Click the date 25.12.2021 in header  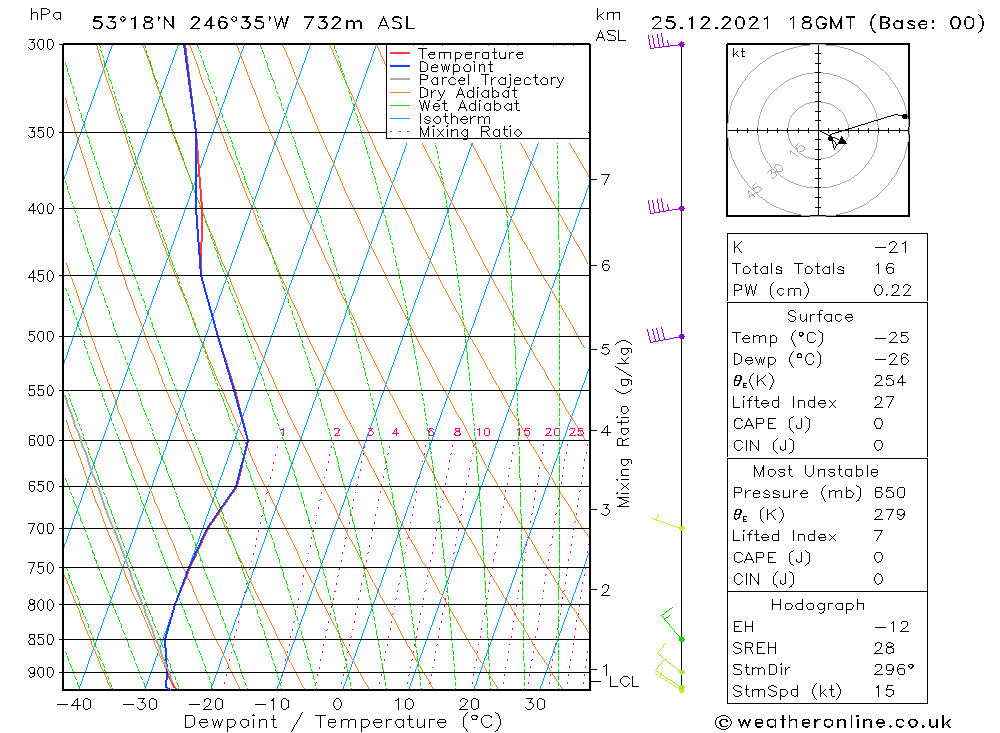[x=711, y=23]
